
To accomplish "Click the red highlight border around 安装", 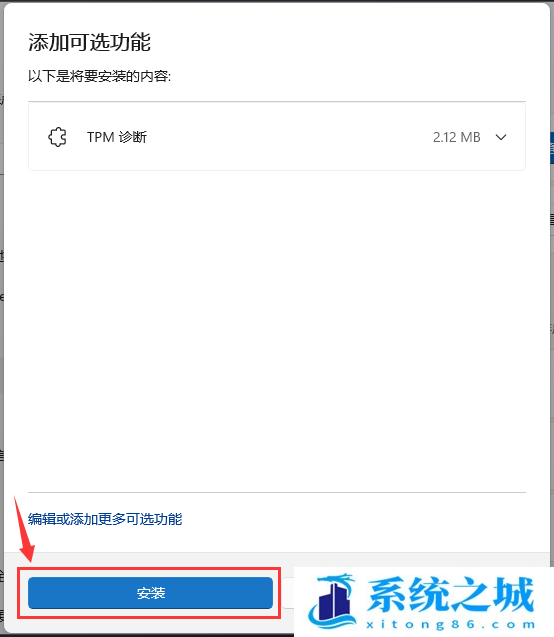I will click(x=149, y=569).
